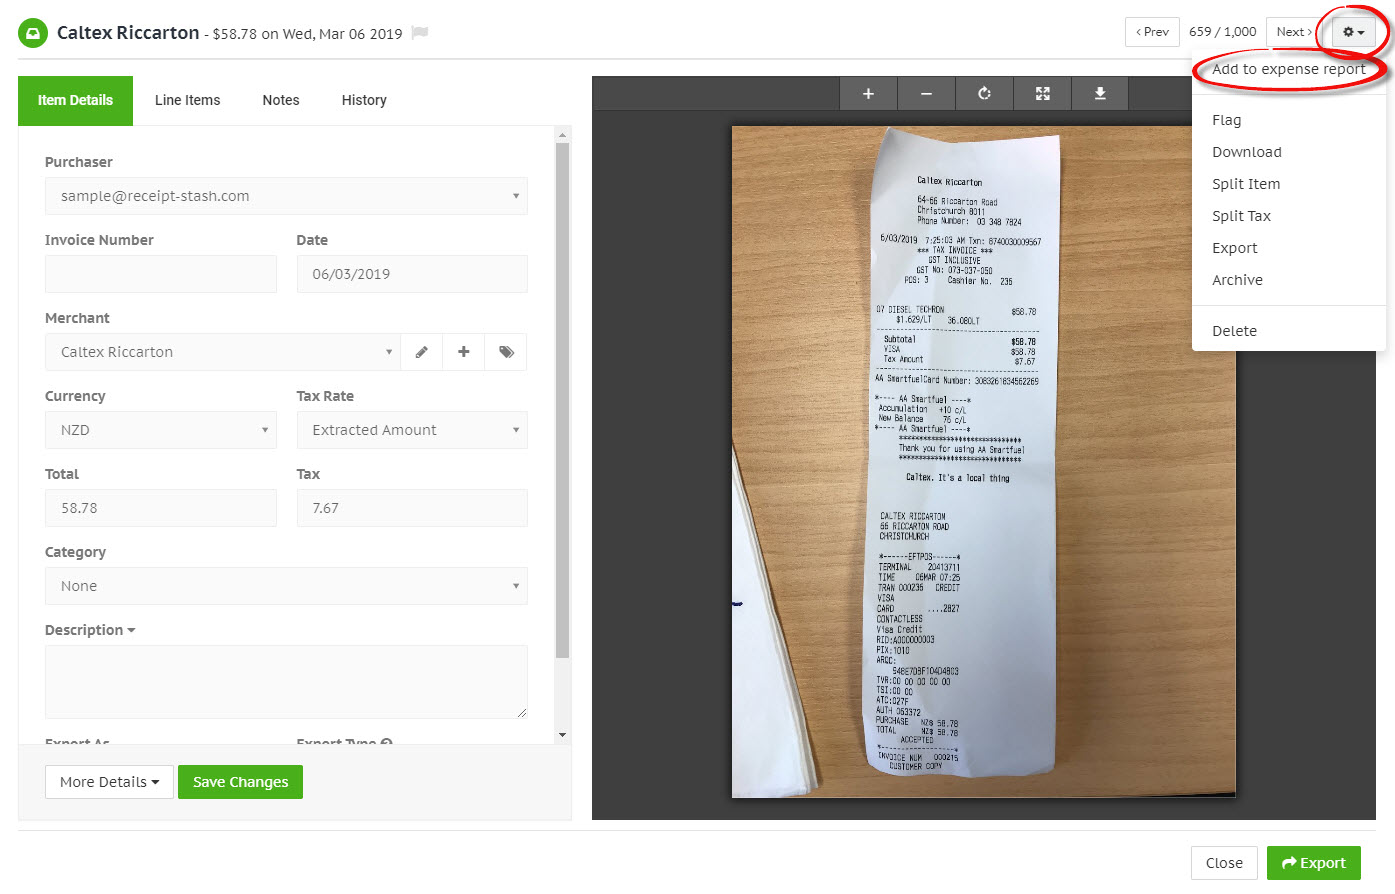Expand the Category selector
This screenshot has height=894, width=1395.
click(x=286, y=585)
